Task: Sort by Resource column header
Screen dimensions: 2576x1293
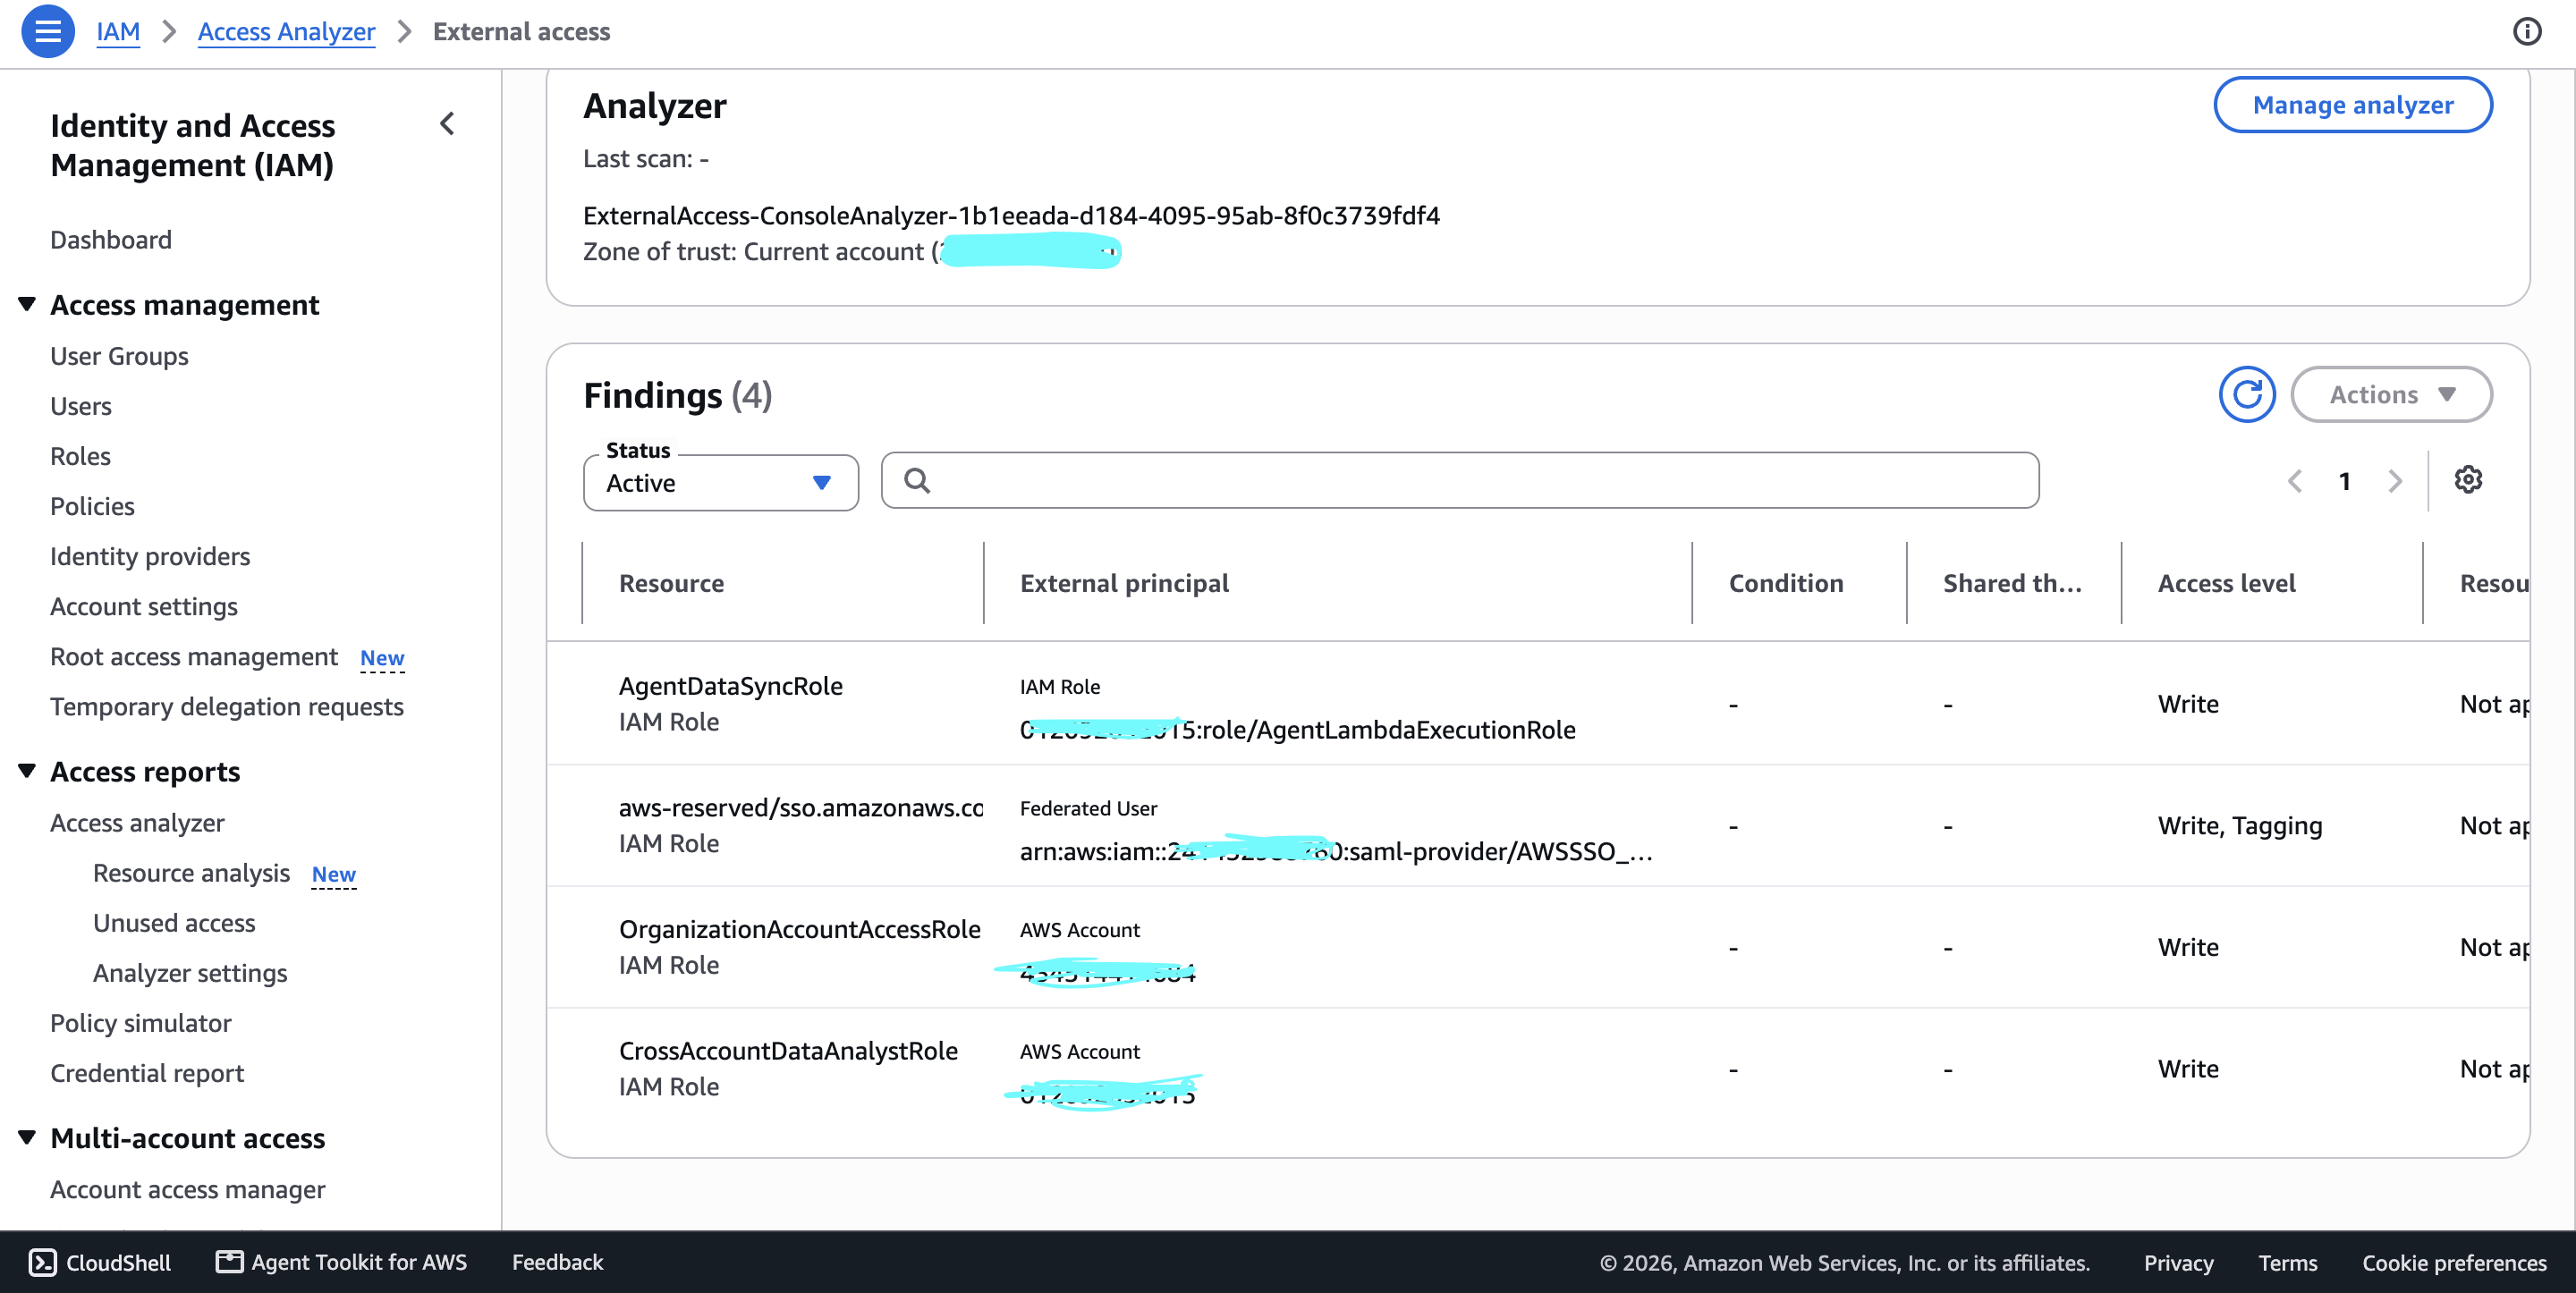Action: (x=671, y=583)
